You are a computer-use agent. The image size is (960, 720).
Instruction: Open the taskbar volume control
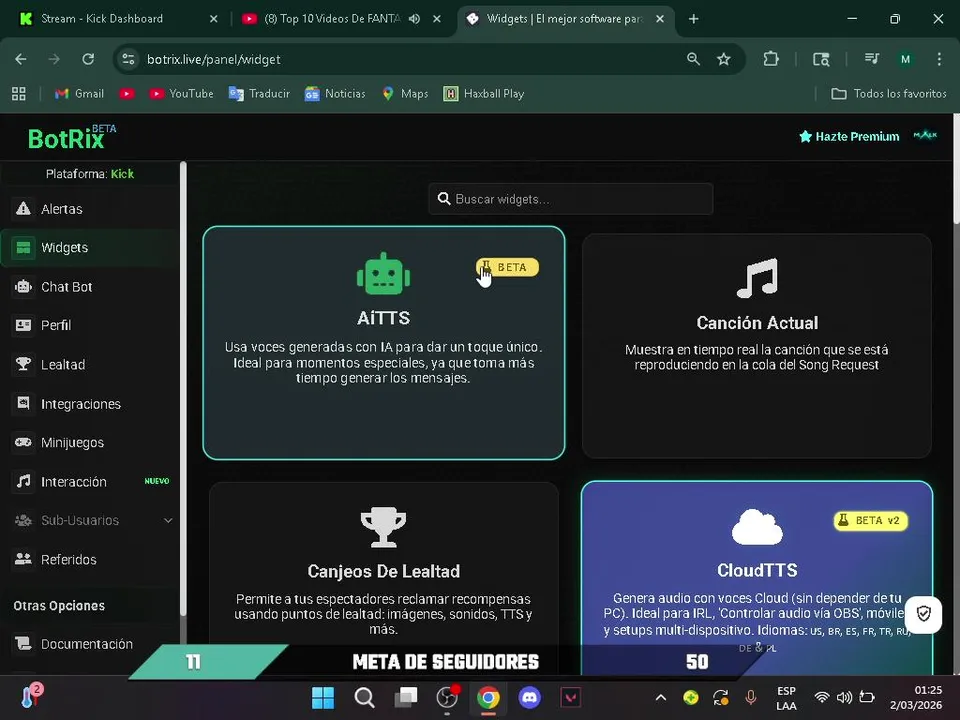pos(844,697)
